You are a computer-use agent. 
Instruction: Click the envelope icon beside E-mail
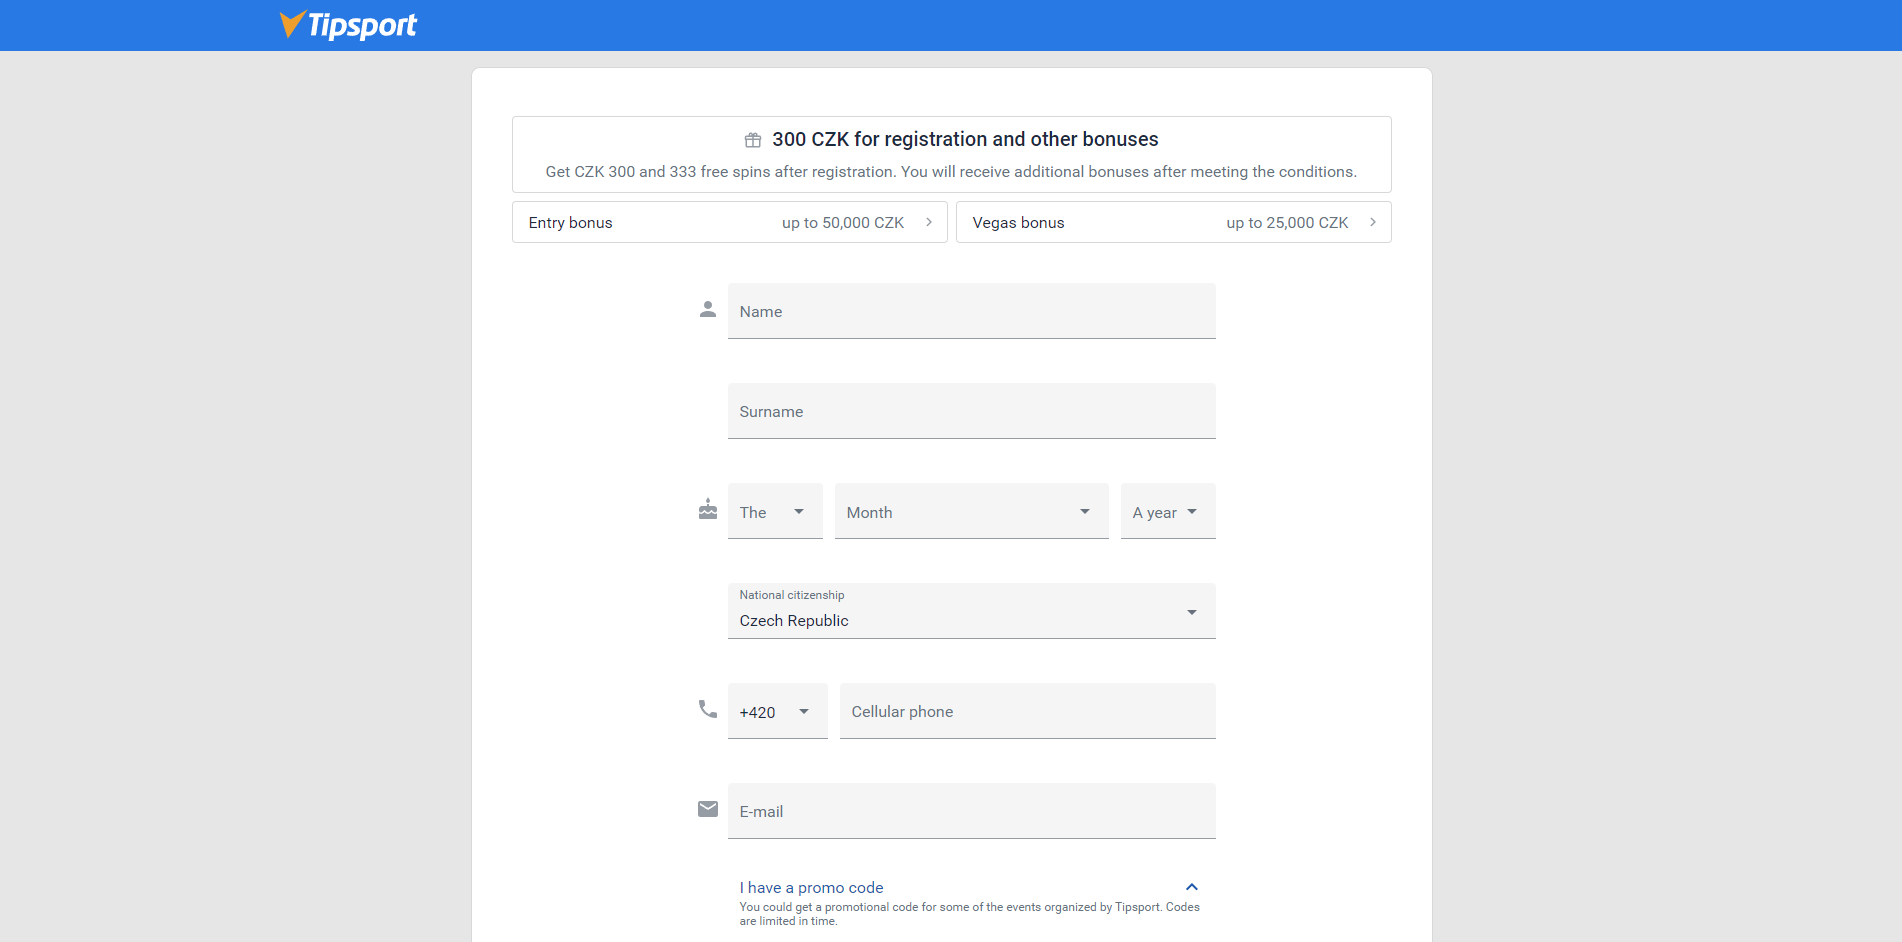click(x=708, y=809)
